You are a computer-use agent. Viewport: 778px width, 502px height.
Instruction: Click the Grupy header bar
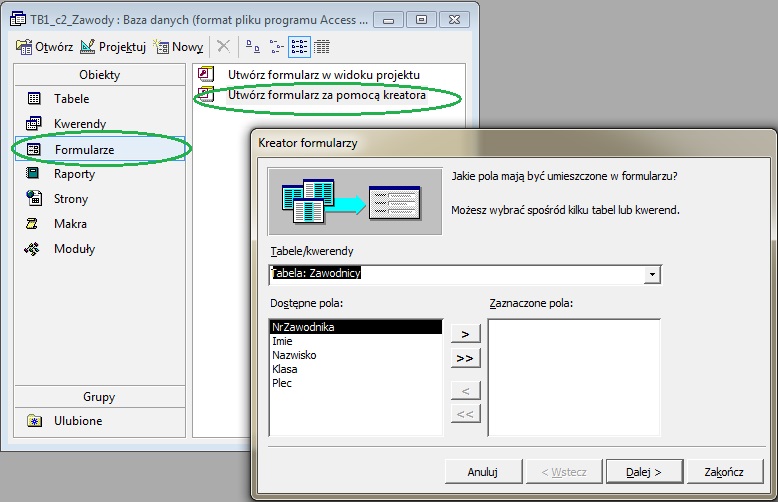99,396
